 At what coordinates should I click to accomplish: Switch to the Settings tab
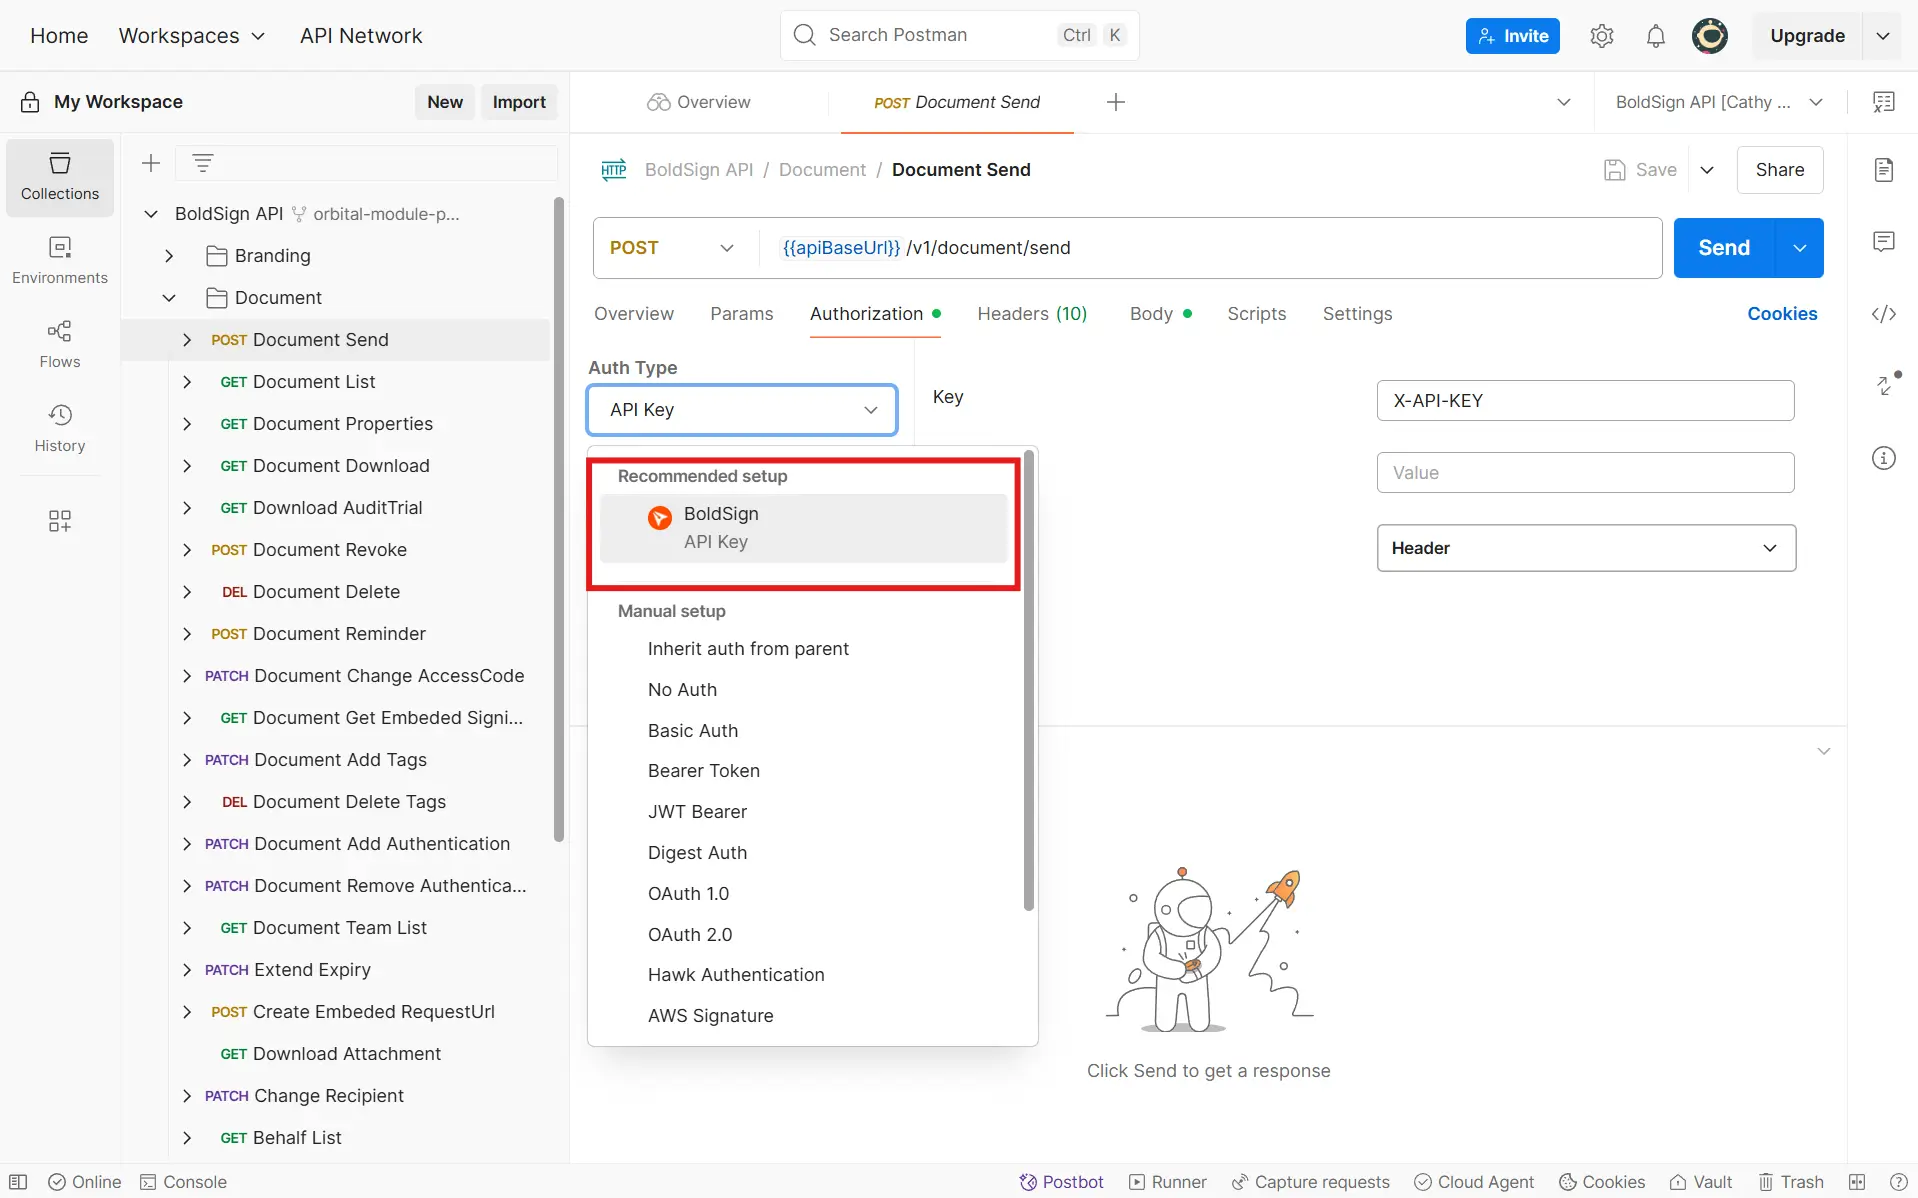tap(1357, 314)
